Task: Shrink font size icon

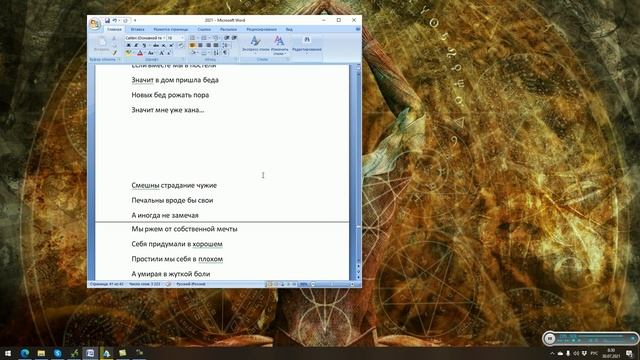Action: click(x=169, y=53)
